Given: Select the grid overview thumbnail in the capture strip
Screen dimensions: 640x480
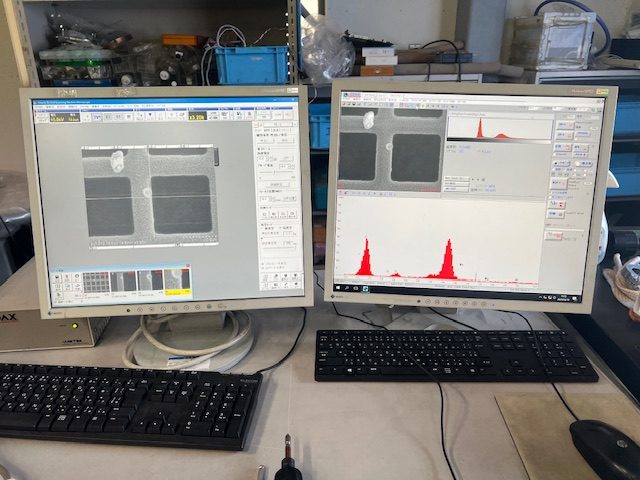Looking at the screenshot, I should click(x=96, y=282).
